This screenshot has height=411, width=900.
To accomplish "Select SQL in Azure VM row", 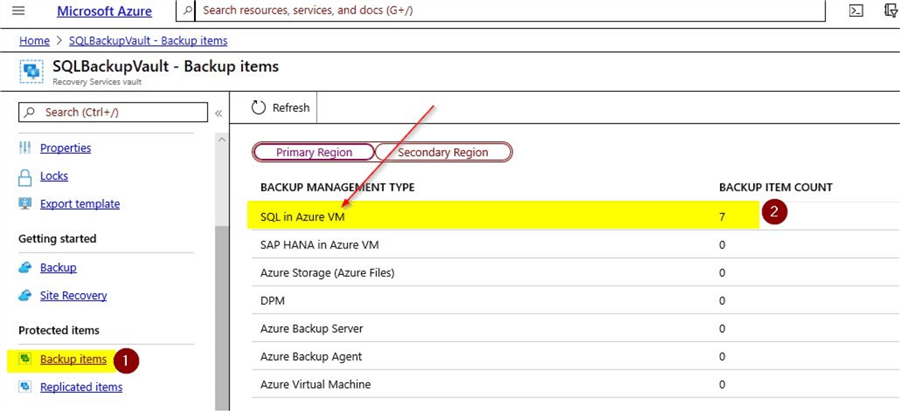I will pyautogui.click(x=575, y=217).
